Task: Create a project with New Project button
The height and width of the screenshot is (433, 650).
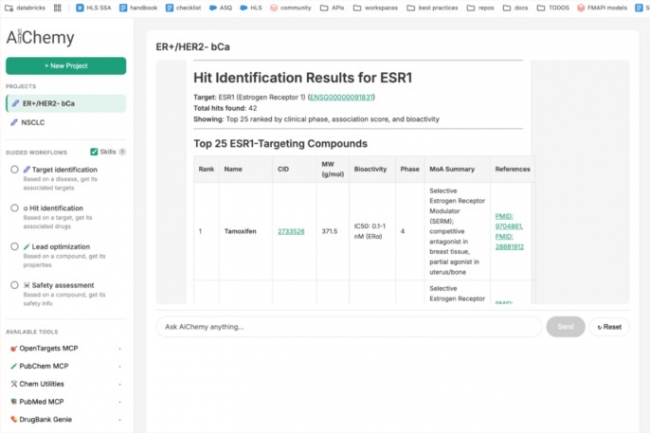Action: point(66,66)
